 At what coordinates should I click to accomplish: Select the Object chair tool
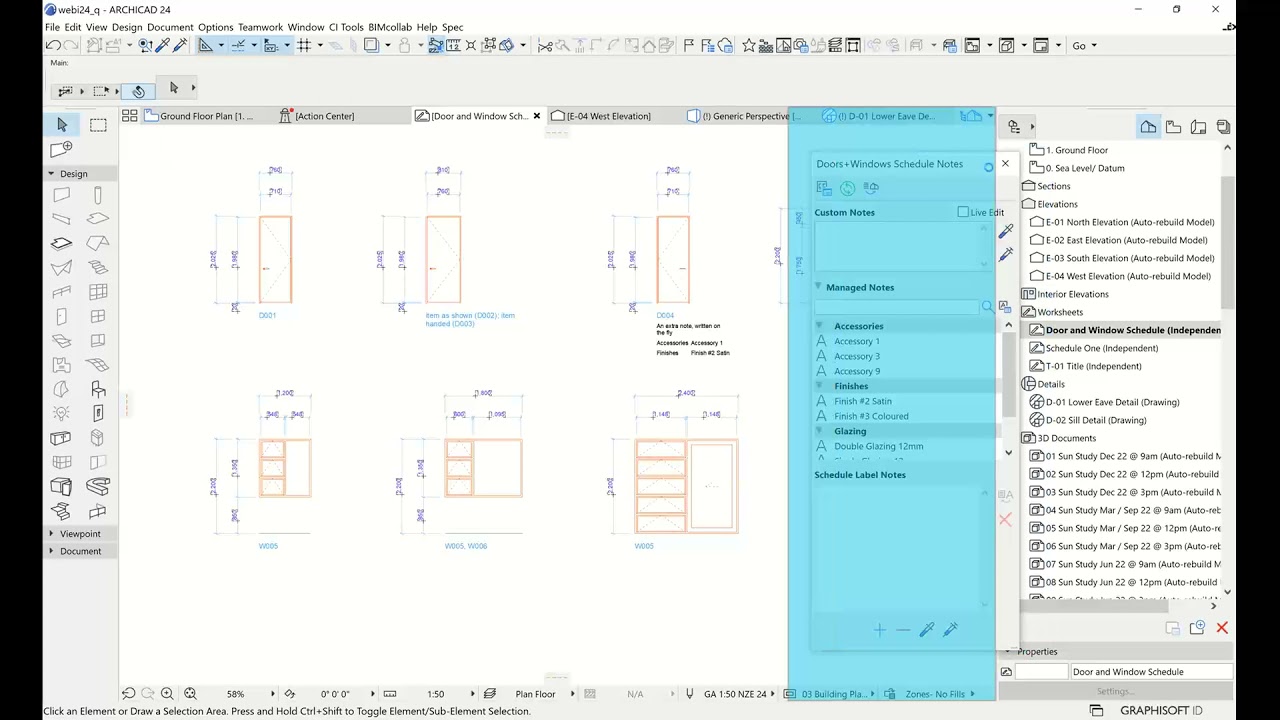tap(98, 389)
